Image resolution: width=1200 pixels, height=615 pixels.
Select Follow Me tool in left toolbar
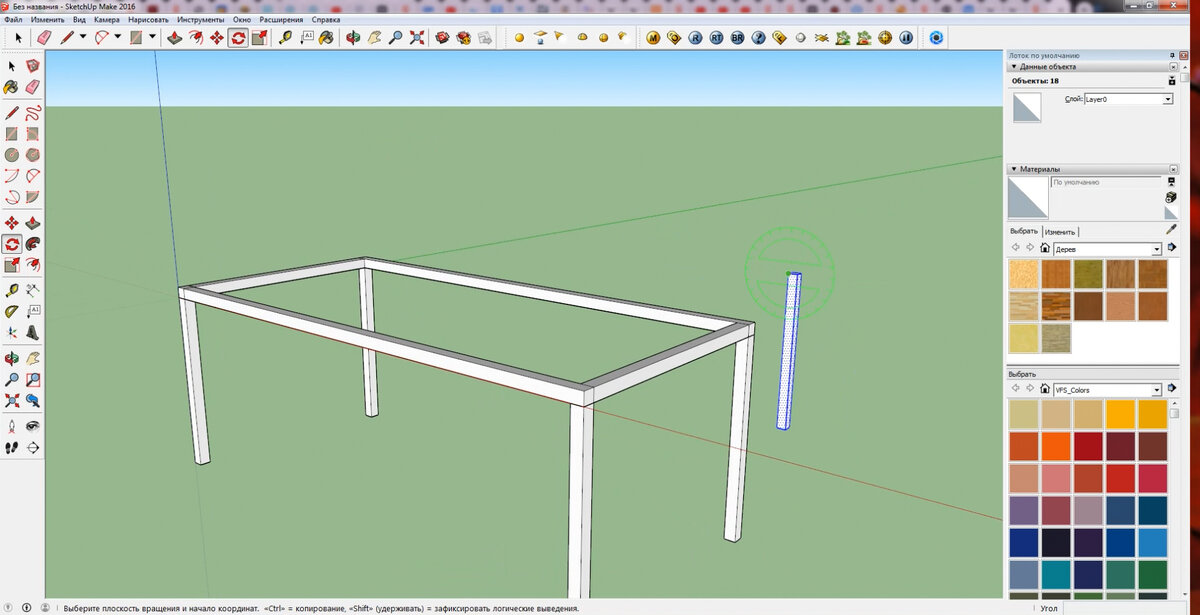[33, 243]
